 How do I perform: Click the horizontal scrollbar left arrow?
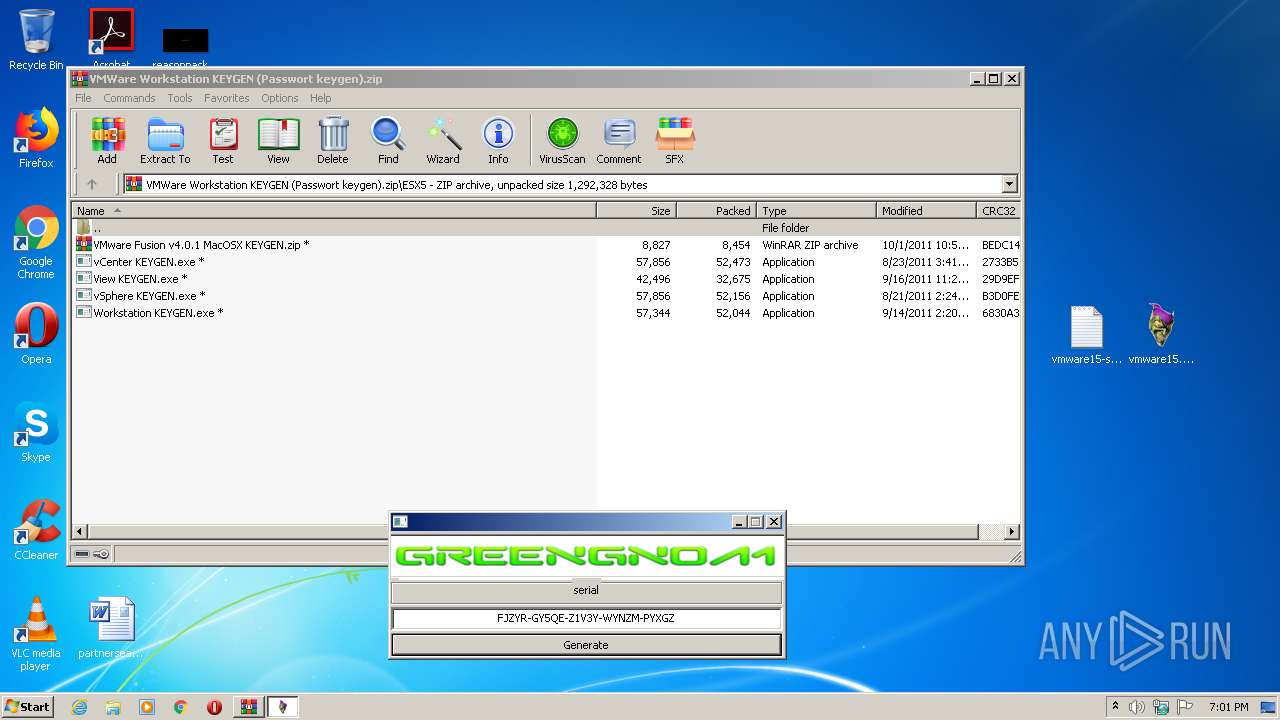(x=80, y=532)
